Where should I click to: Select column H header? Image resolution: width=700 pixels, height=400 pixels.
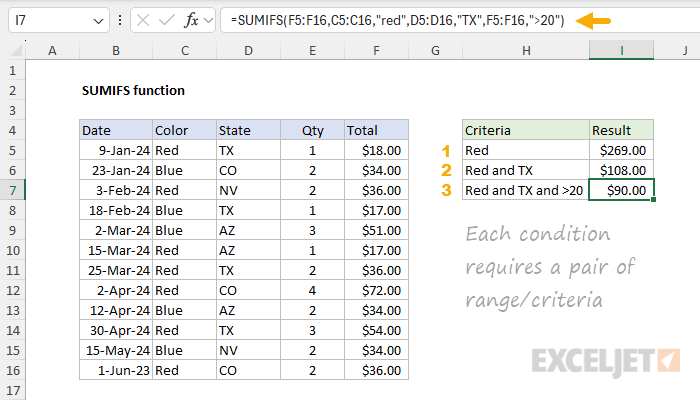pyautogui.click(x=526, y=50)
